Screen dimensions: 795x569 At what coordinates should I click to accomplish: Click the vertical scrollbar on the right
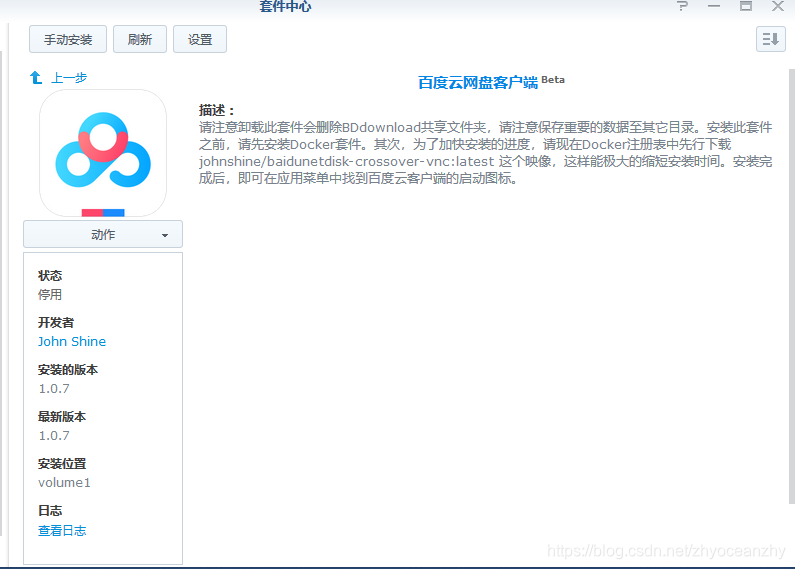click(x=791, y=286)
